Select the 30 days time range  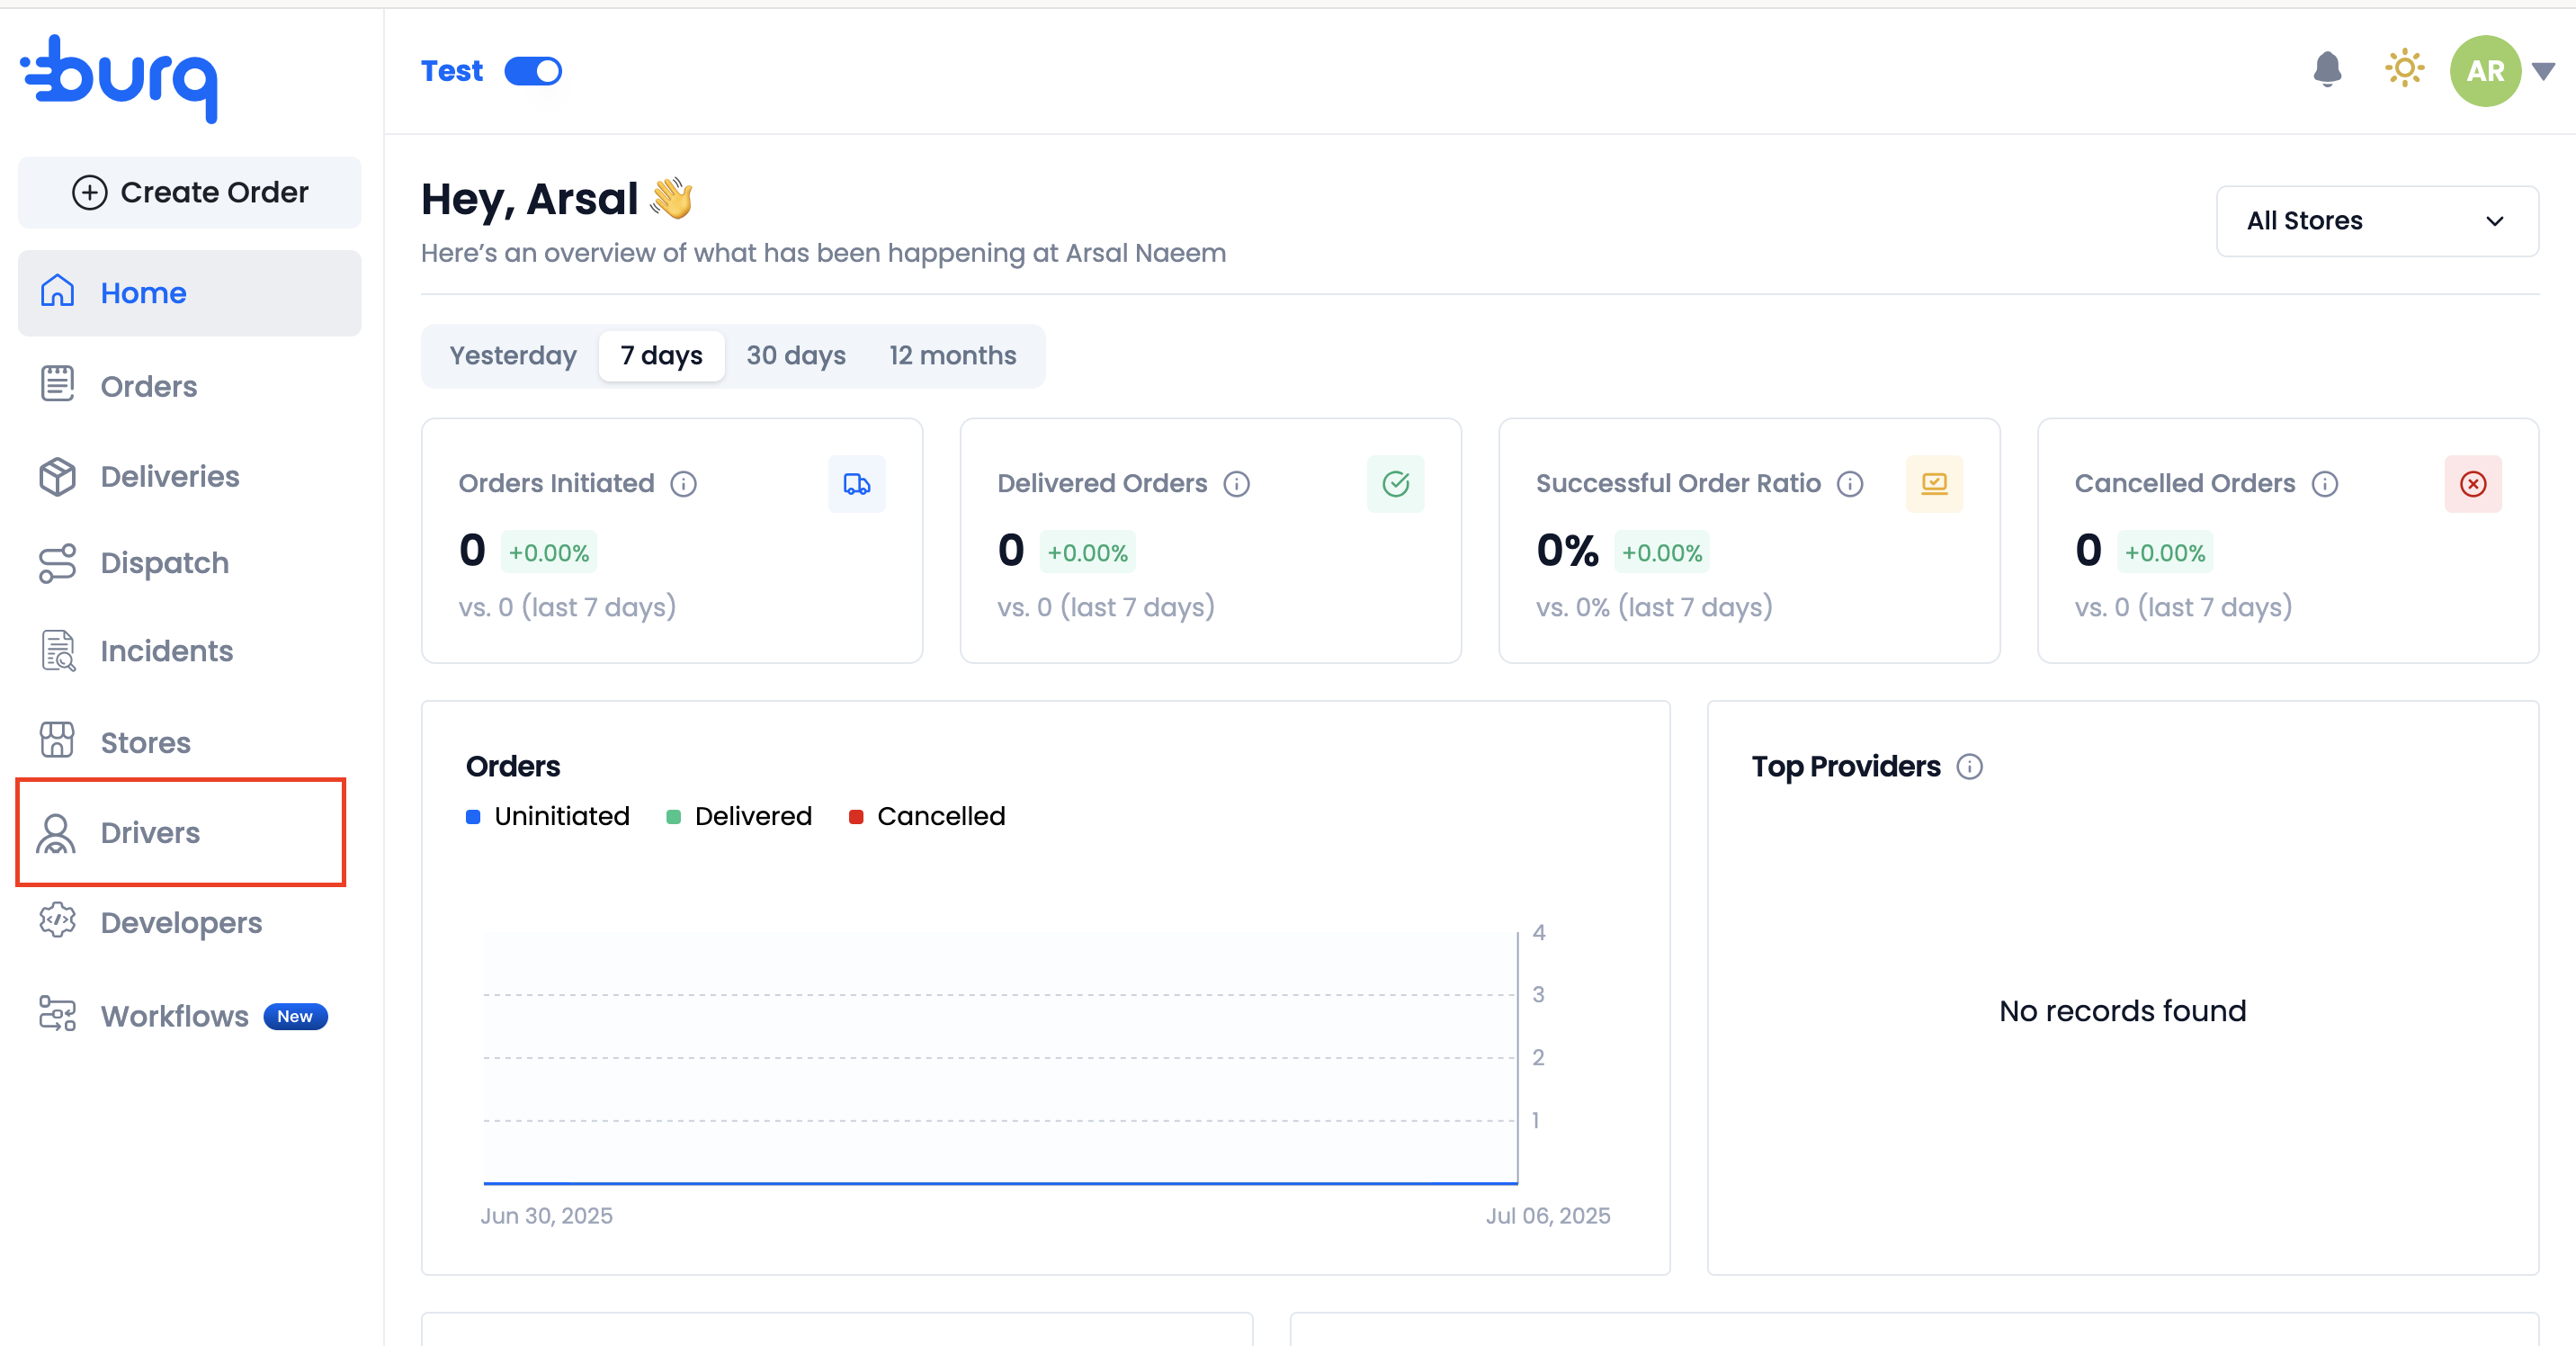pyautogui.click(x=796, y=356)
